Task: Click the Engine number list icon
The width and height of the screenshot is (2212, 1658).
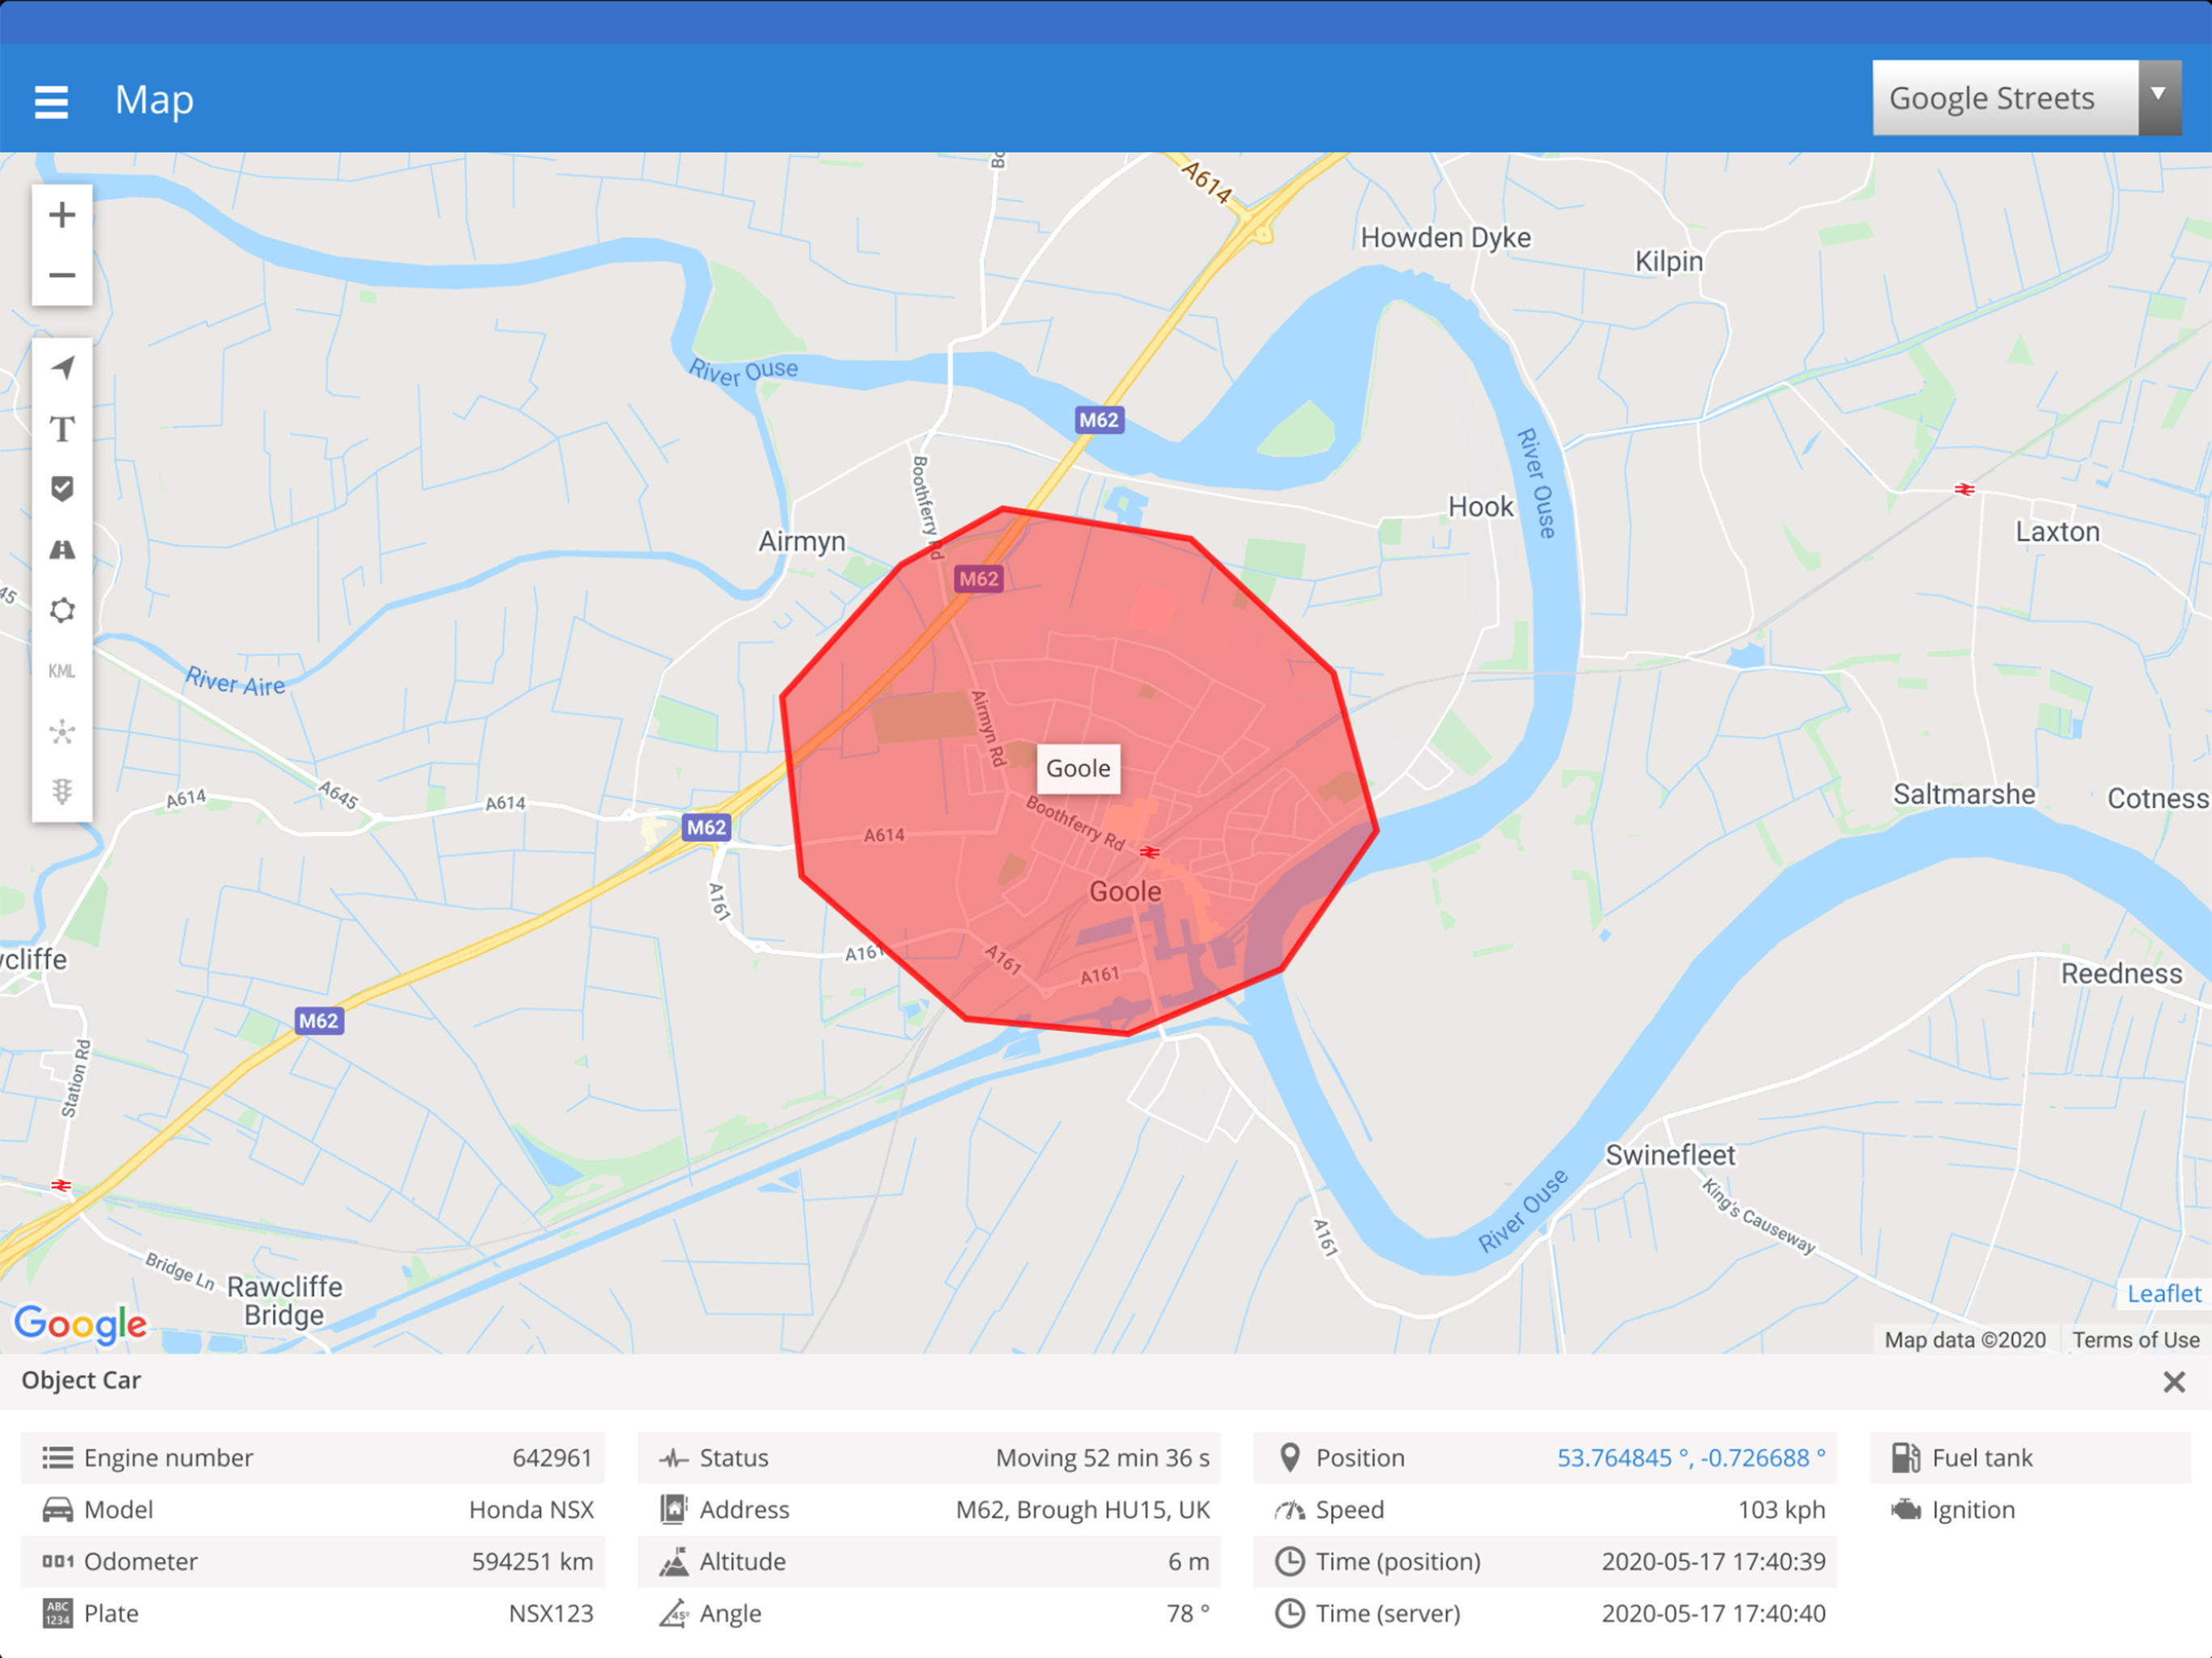Action: tap(57, 1458)
